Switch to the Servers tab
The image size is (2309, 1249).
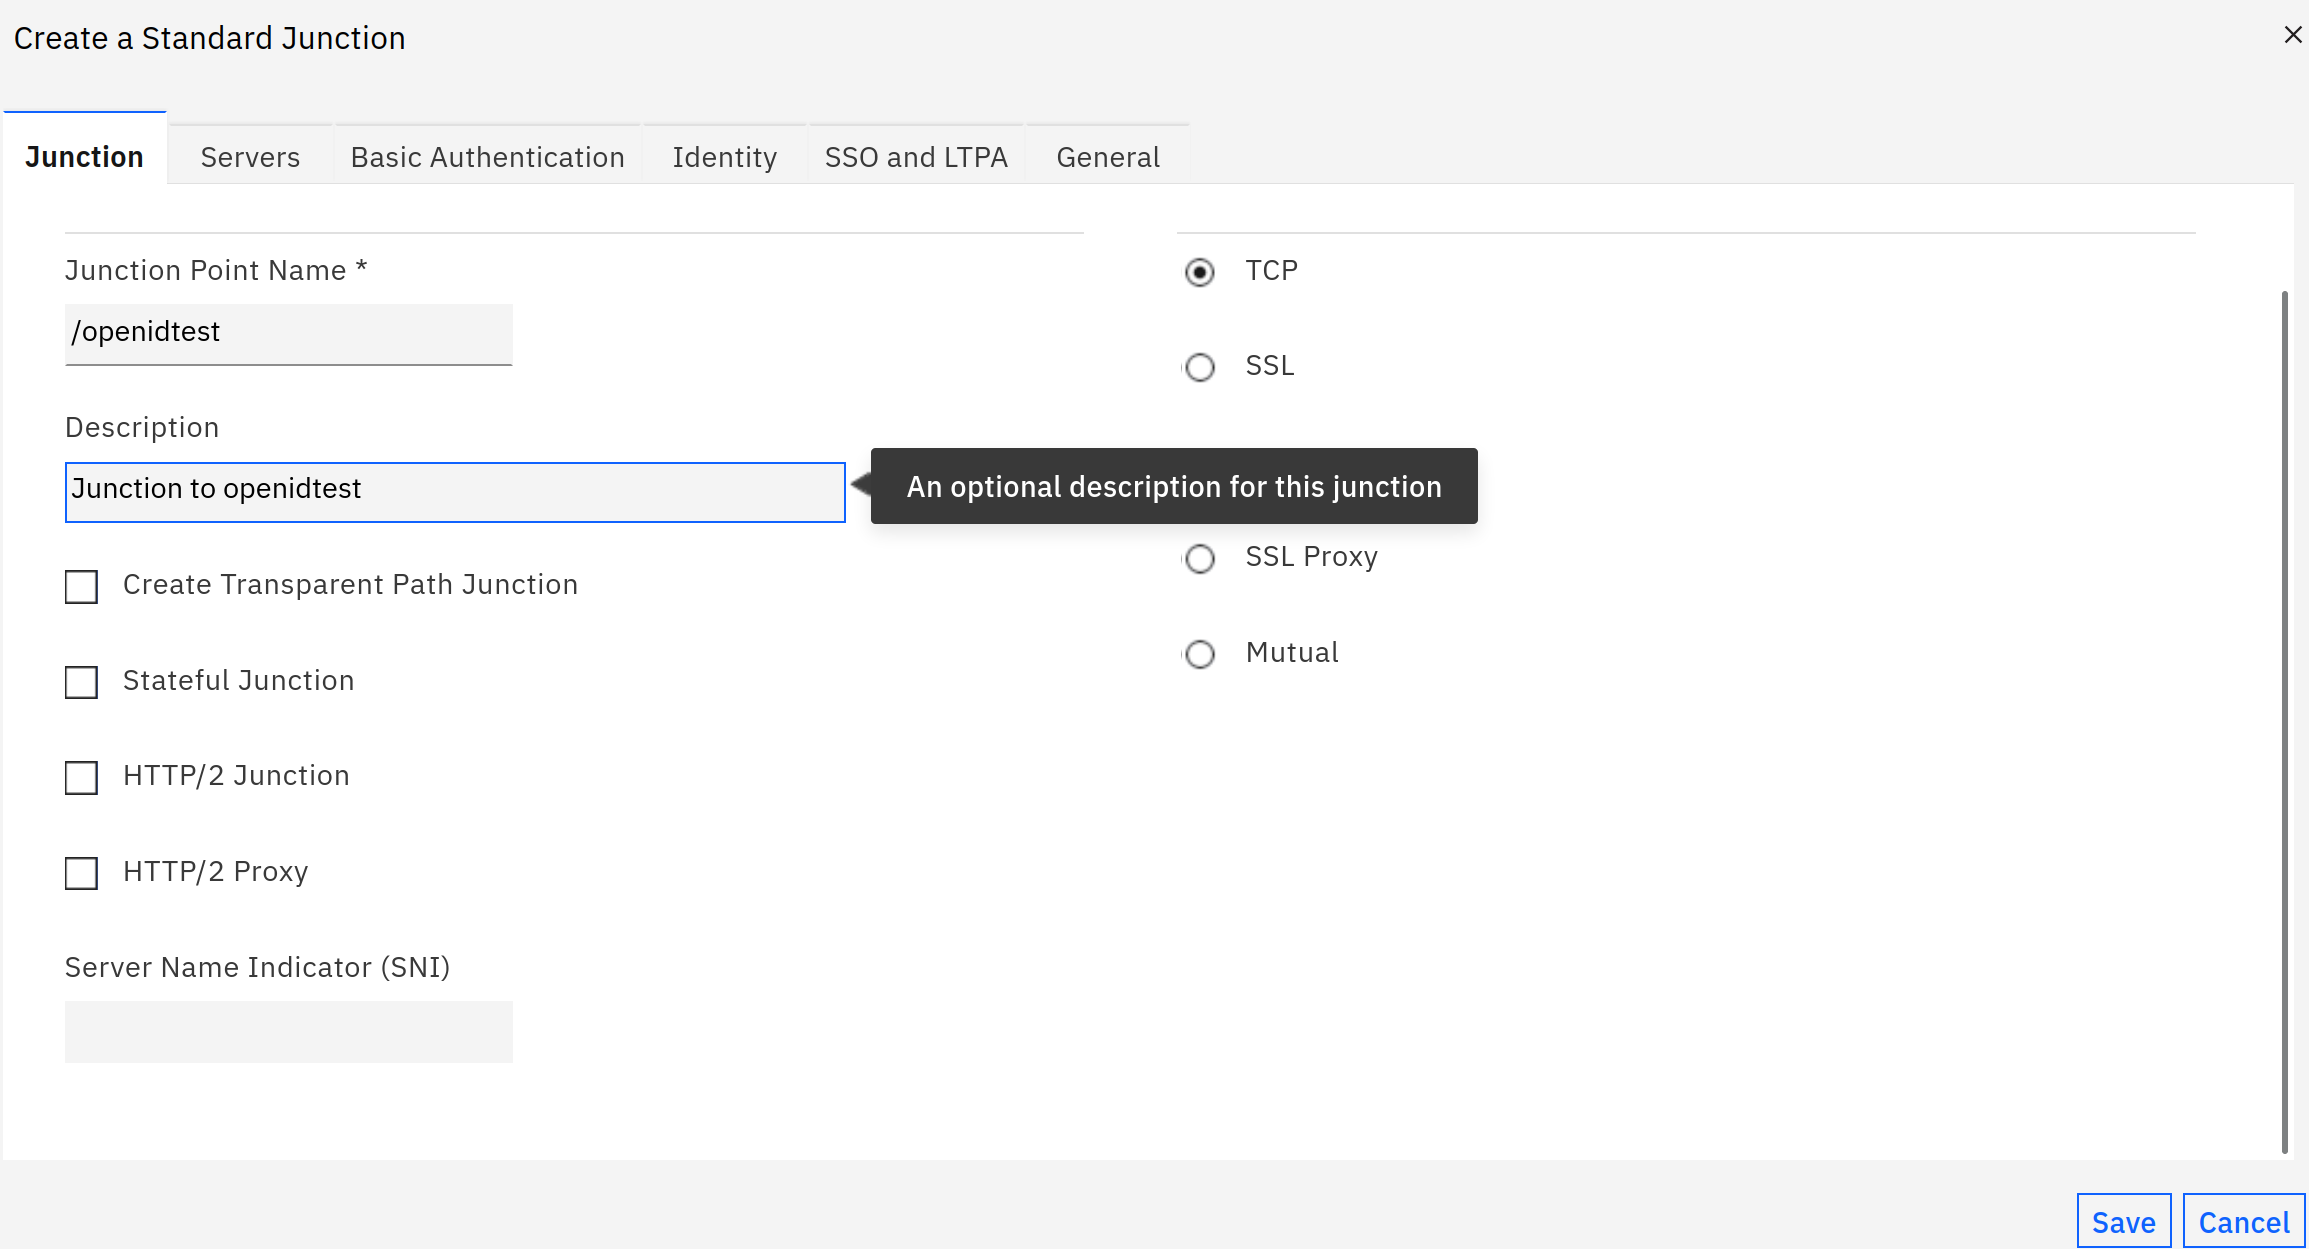click(250, 157)
